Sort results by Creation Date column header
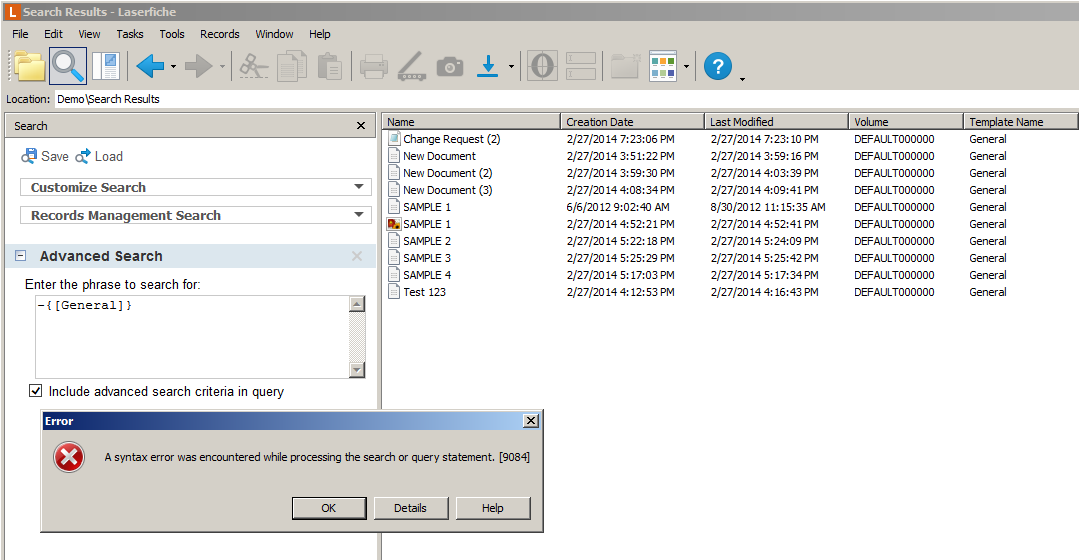This screenshot has height=560, width=1079. (x=632, y=122)
